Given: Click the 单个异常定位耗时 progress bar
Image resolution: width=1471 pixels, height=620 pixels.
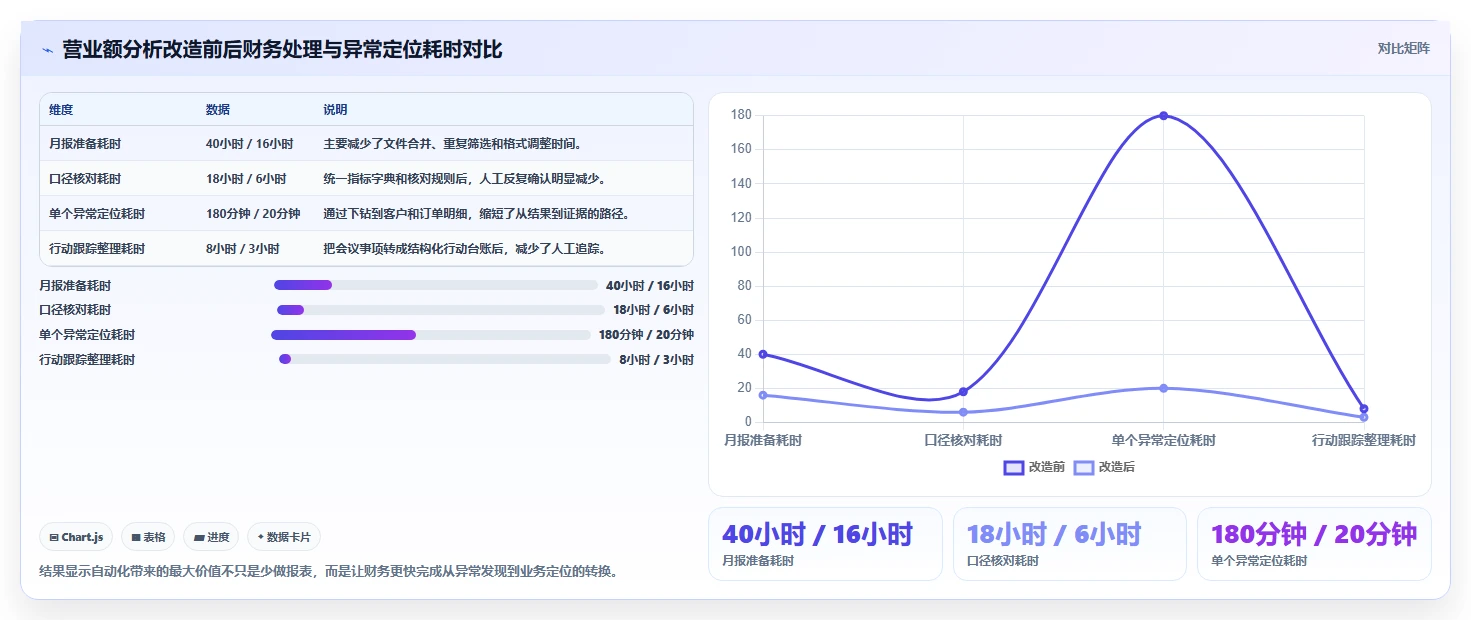Looking at the screenshot, I should pyautogui.click(x=431, y=335).
